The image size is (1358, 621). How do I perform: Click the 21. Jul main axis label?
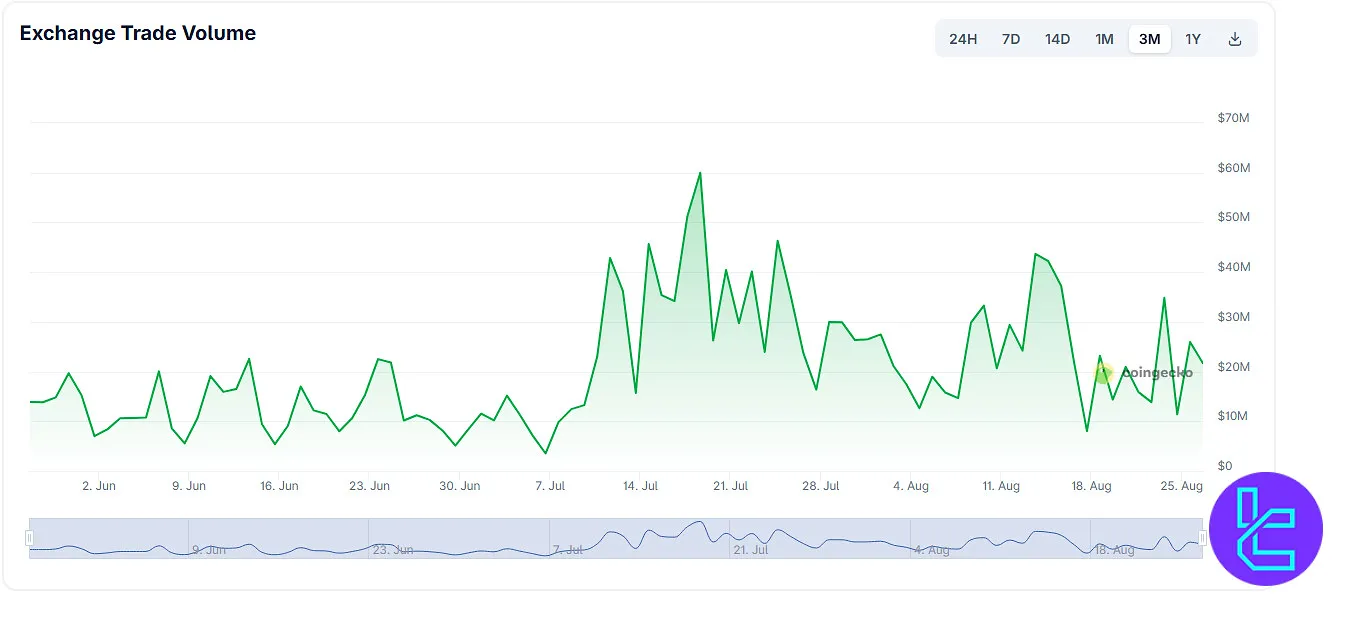(730, 486)
